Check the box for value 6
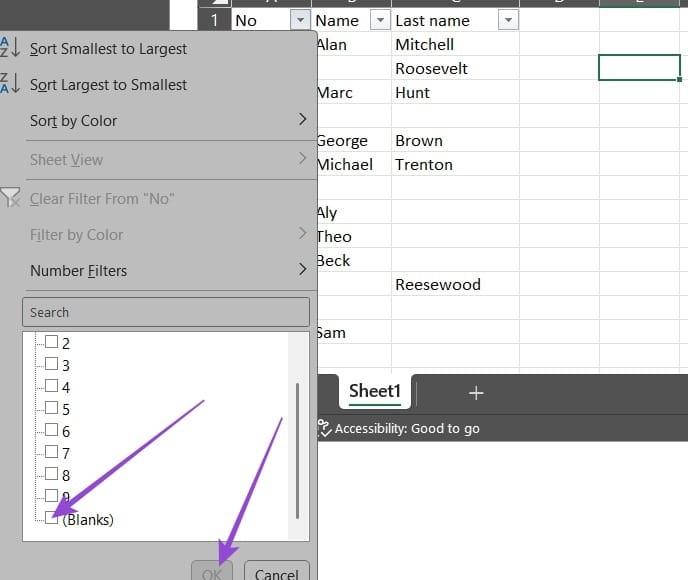Screen dimensions: 688x580 51,430
